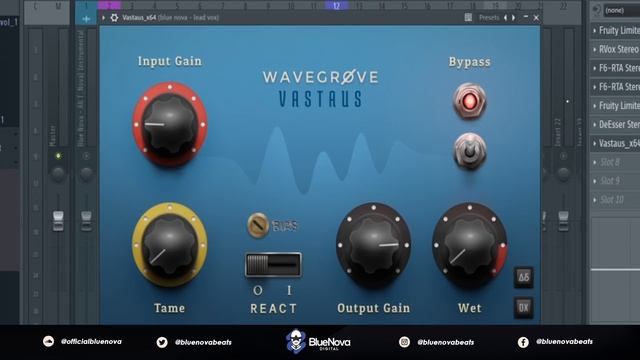Select the previous preset arrow
The height and width of the screenshot is (360, 640).
505,18
